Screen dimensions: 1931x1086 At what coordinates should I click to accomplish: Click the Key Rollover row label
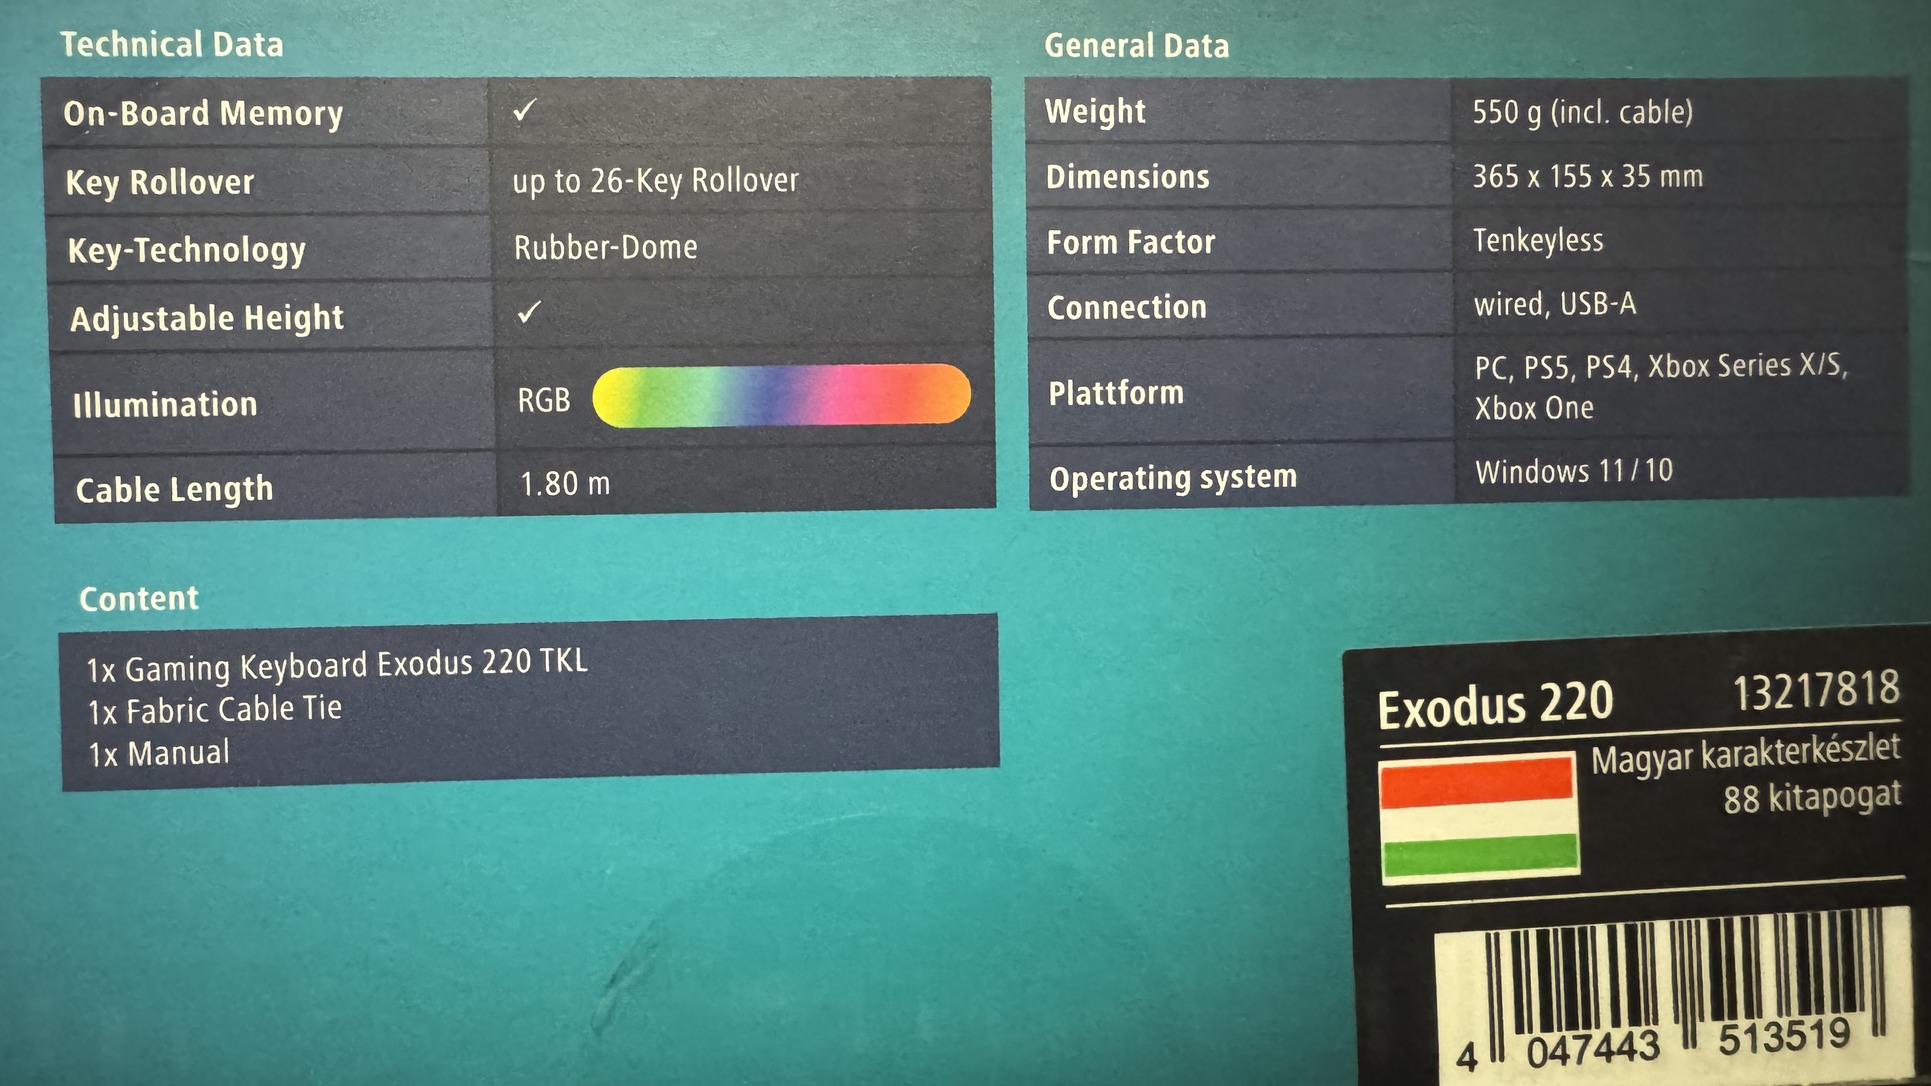click(160, 183)
